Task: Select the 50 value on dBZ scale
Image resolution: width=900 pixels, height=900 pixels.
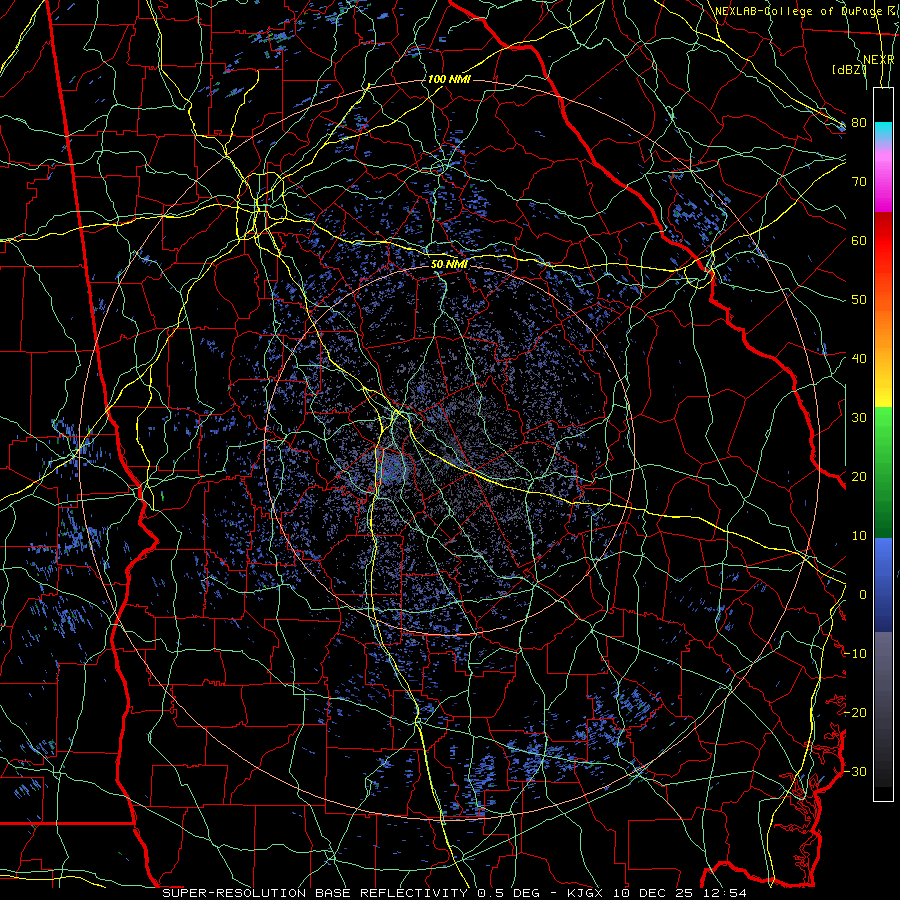Action: [859, 300]
